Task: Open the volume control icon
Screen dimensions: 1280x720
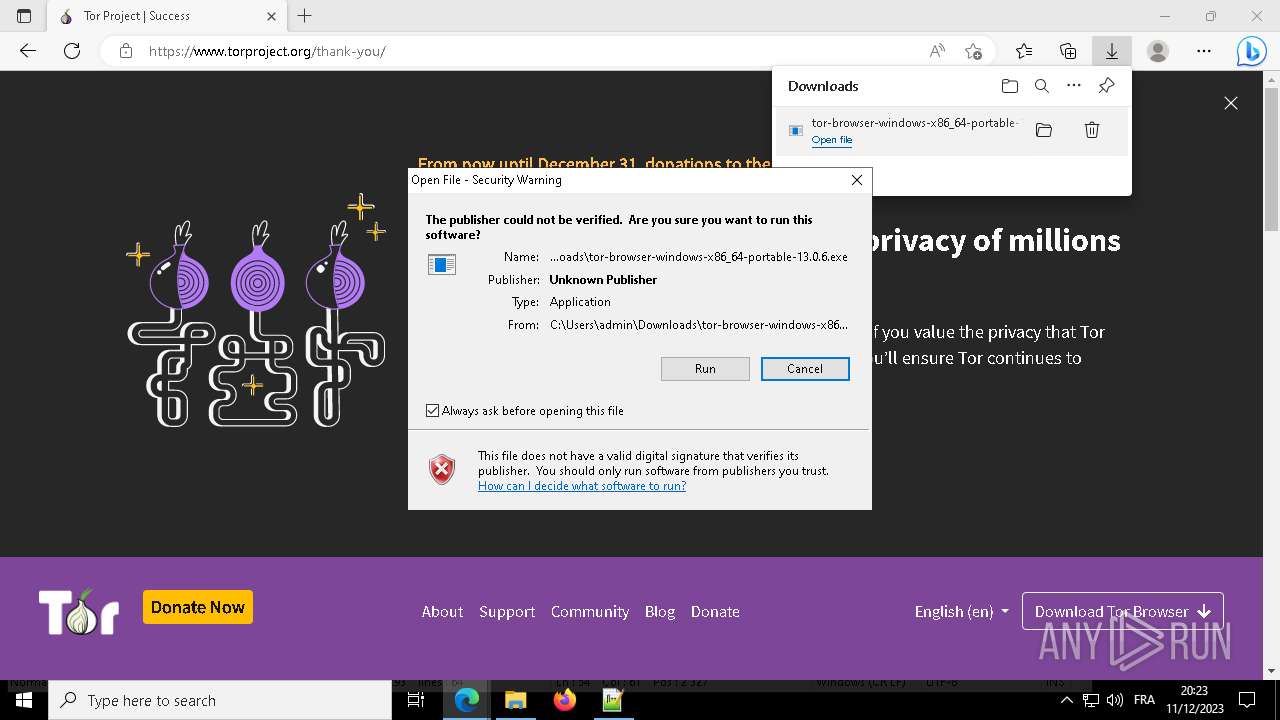Action: click(x=1115, y=700)
